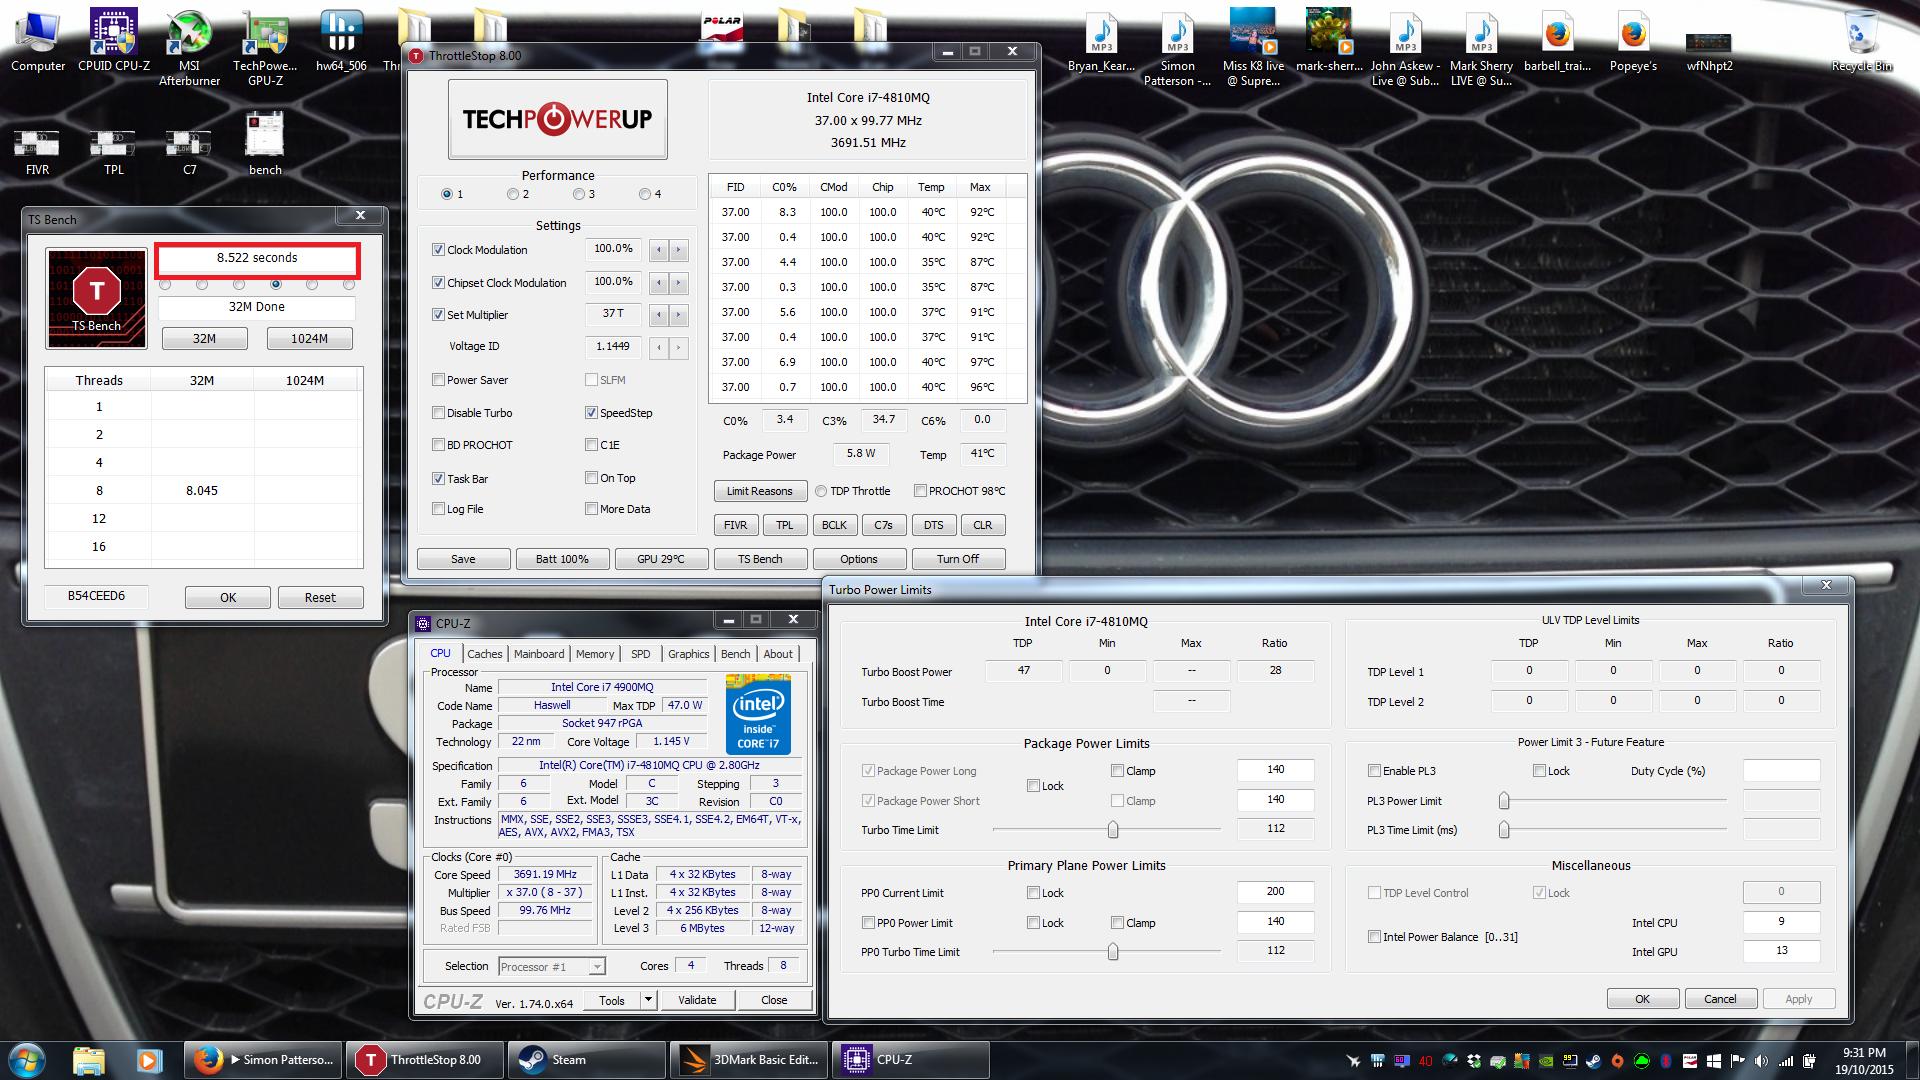Open hw64_506 desktop icon

[341, 40]
